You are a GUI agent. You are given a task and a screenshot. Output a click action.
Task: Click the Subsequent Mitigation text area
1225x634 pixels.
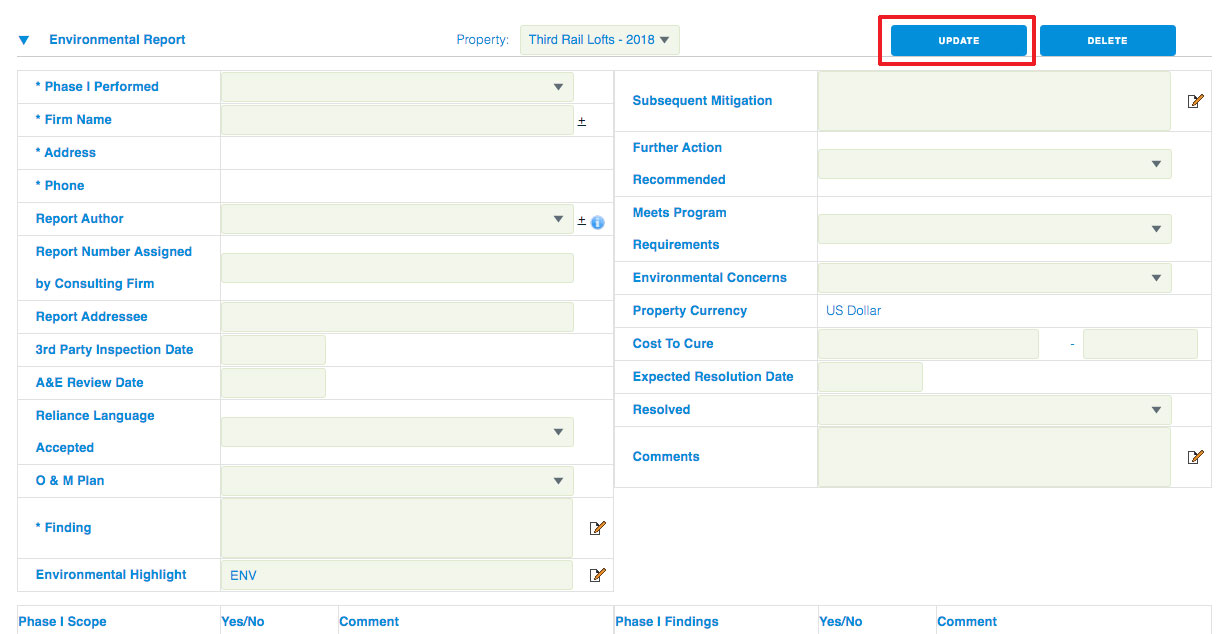[x=994, y=101]
